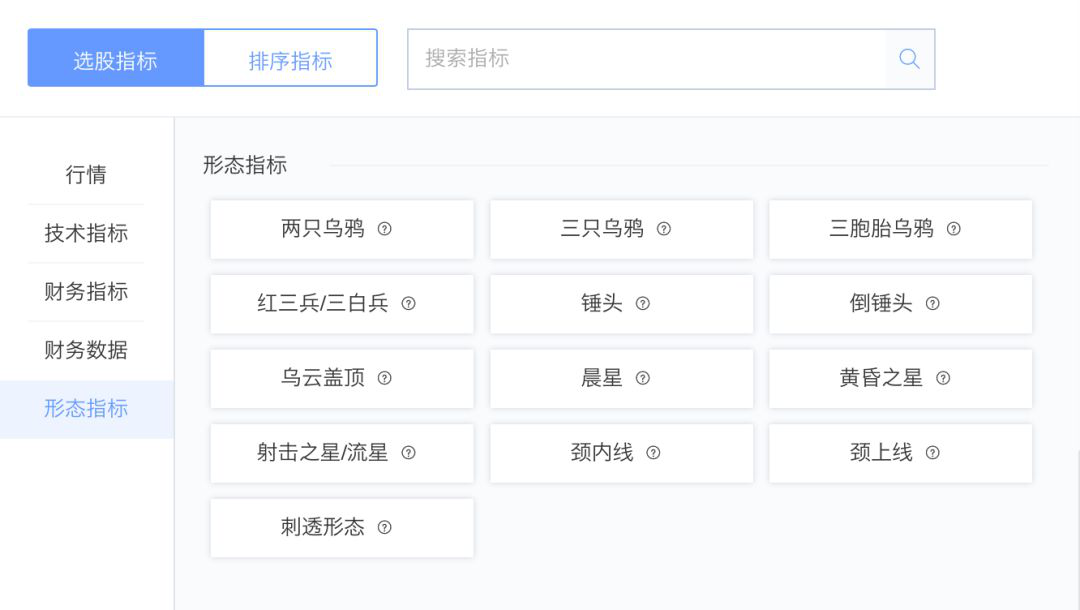This screenshot has height=610, width=1080.
Task: Click help icon beside 两只乌鸦
Action: [385, 229]
